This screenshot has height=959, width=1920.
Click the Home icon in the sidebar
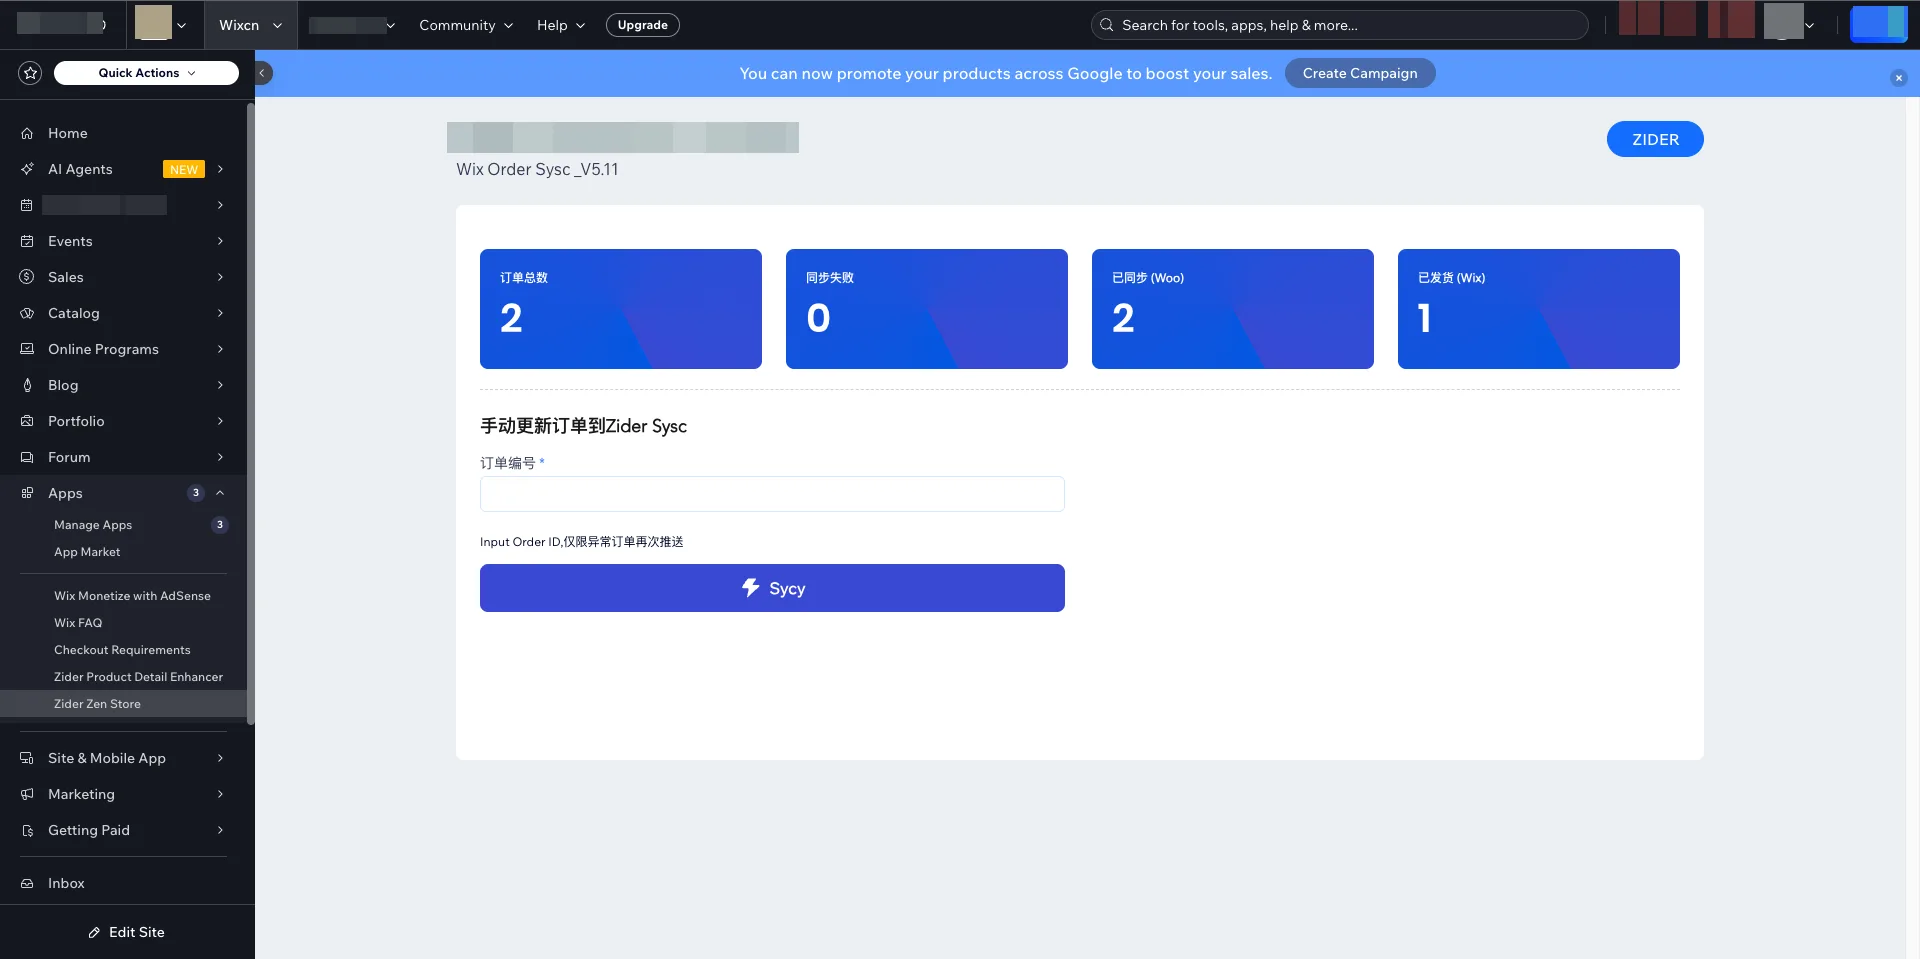(x=27, y=133)
